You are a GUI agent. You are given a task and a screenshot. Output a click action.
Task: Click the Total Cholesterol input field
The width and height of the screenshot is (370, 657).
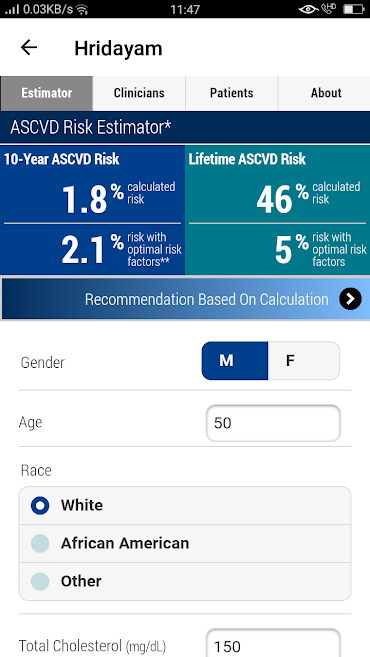tap(273, 644)
